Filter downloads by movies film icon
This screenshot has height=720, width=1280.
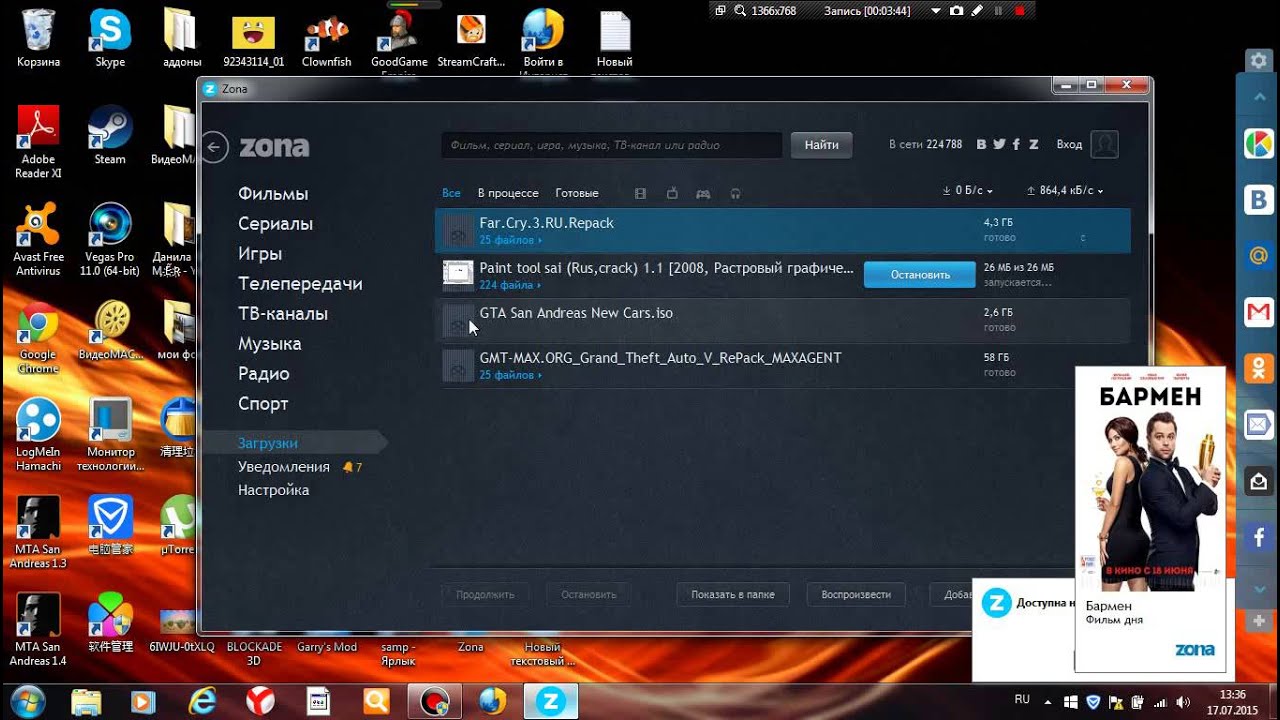click(x=640, y=193)
